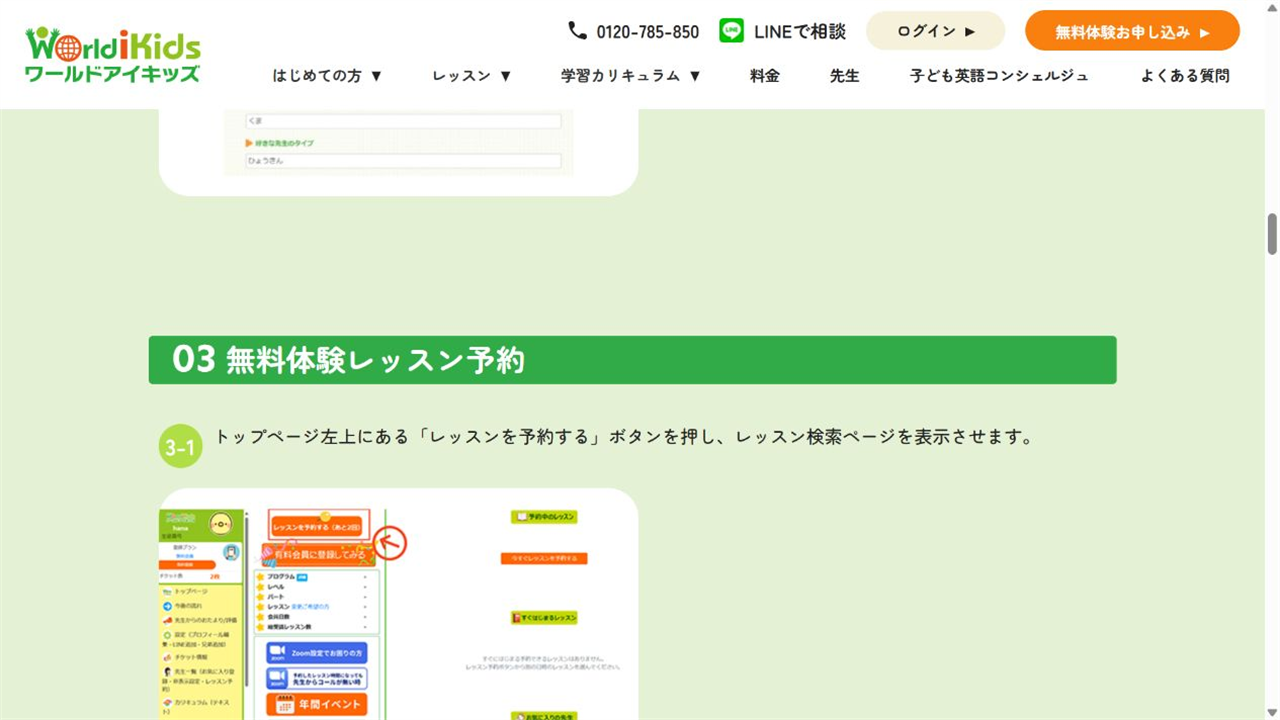This screenshot has width=1280, height=720.
Task: Open the WorldiKids logo home link
Action: tap(113, 54)
